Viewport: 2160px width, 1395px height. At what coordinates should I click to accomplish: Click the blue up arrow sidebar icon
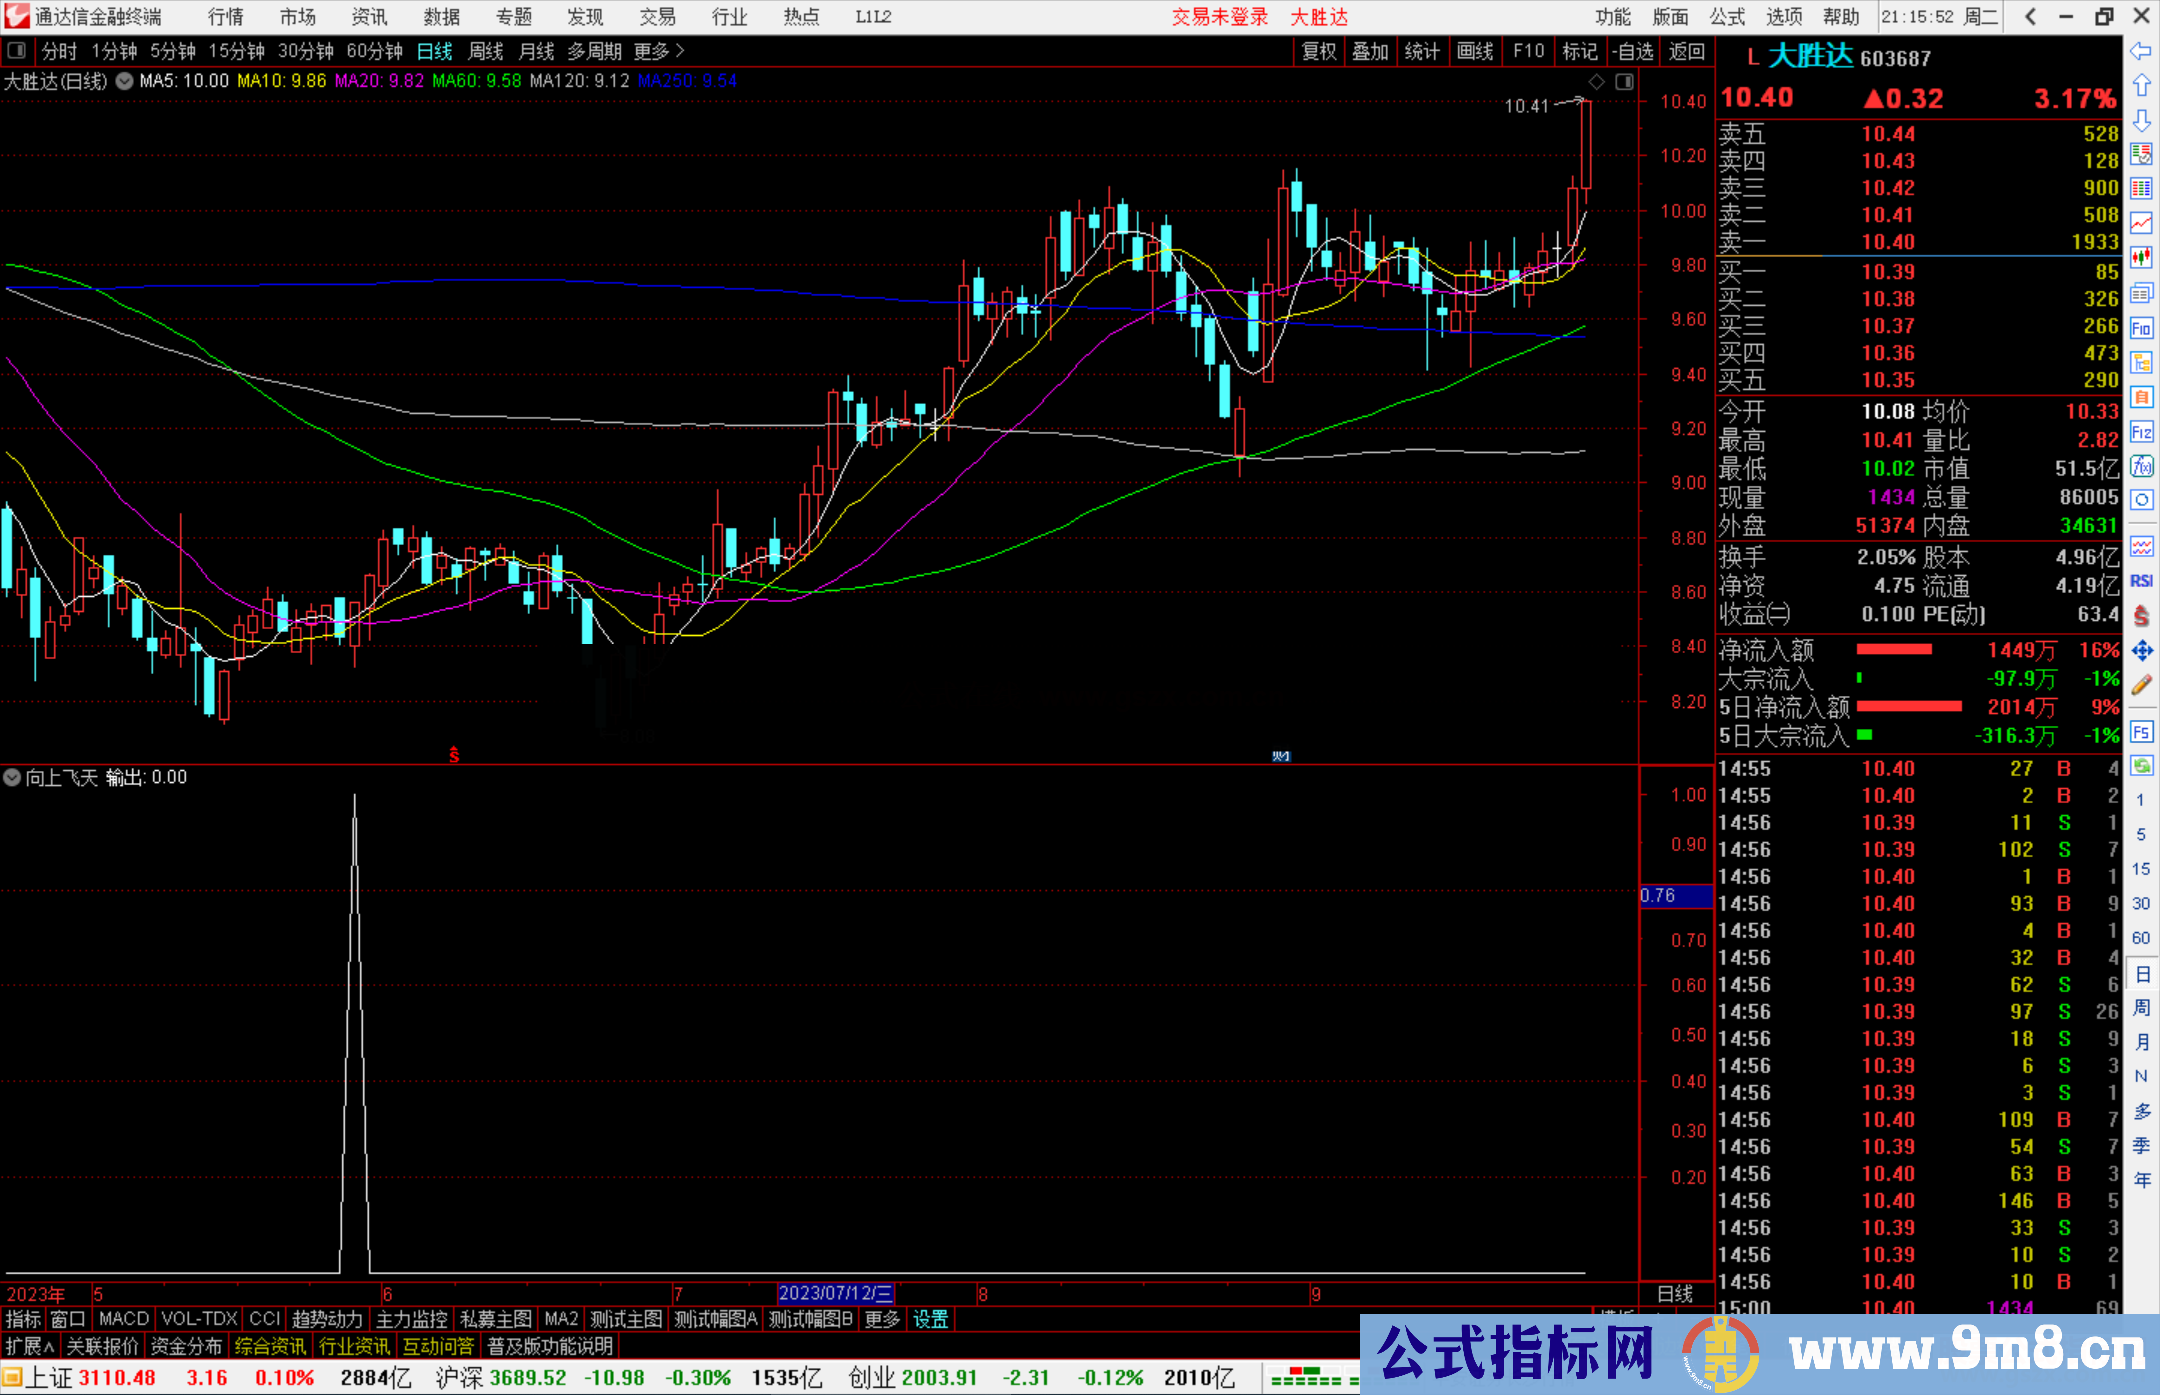coord(2141,86)
